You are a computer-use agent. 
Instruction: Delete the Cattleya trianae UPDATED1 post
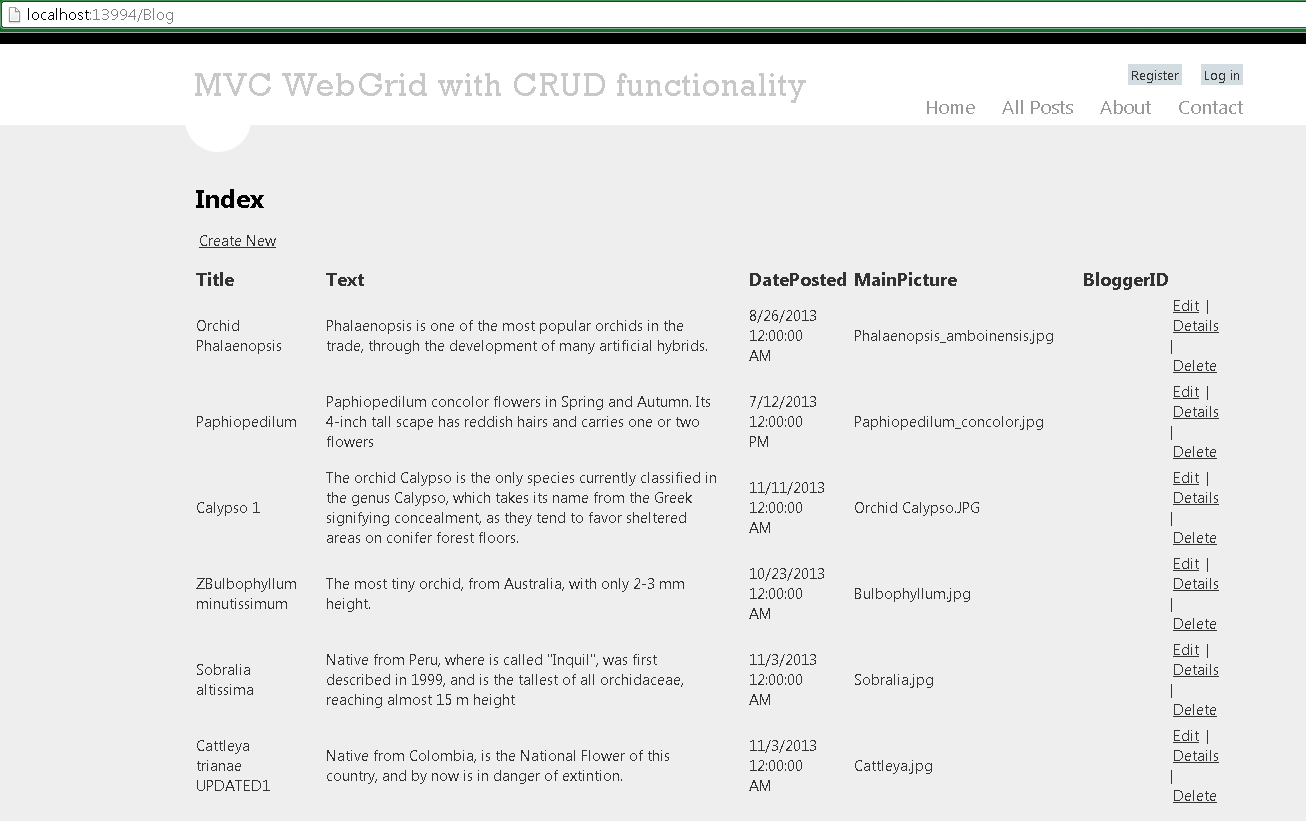point(1195,796)
